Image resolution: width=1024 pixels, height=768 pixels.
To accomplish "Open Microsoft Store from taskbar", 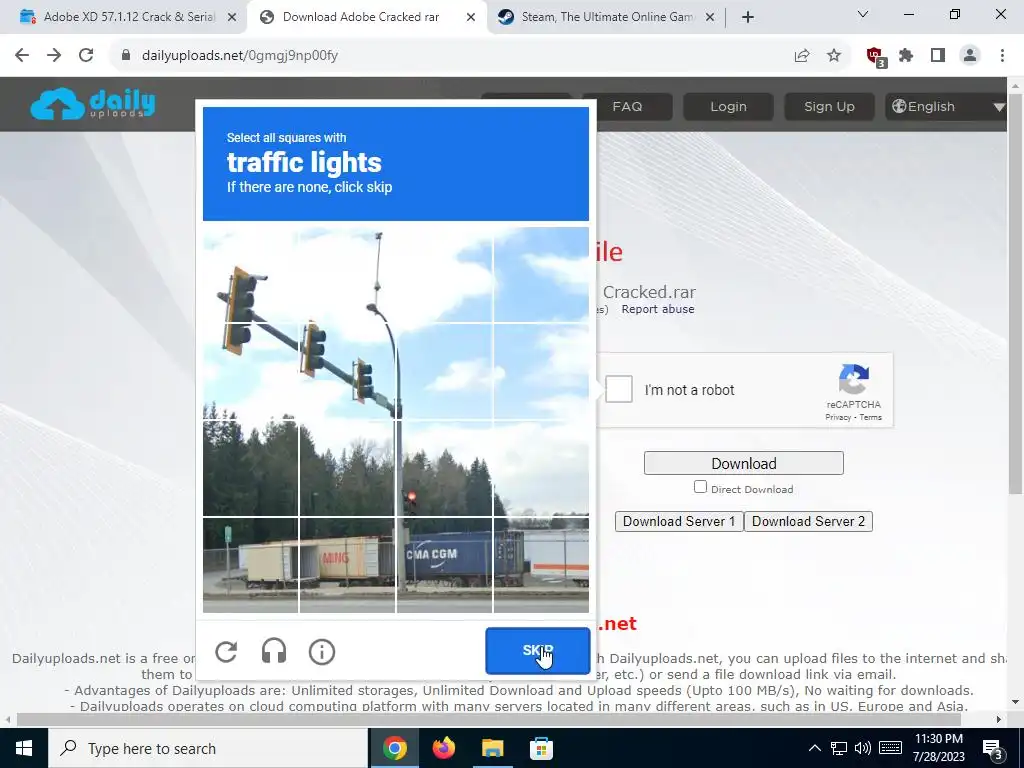I will [541, 748].
